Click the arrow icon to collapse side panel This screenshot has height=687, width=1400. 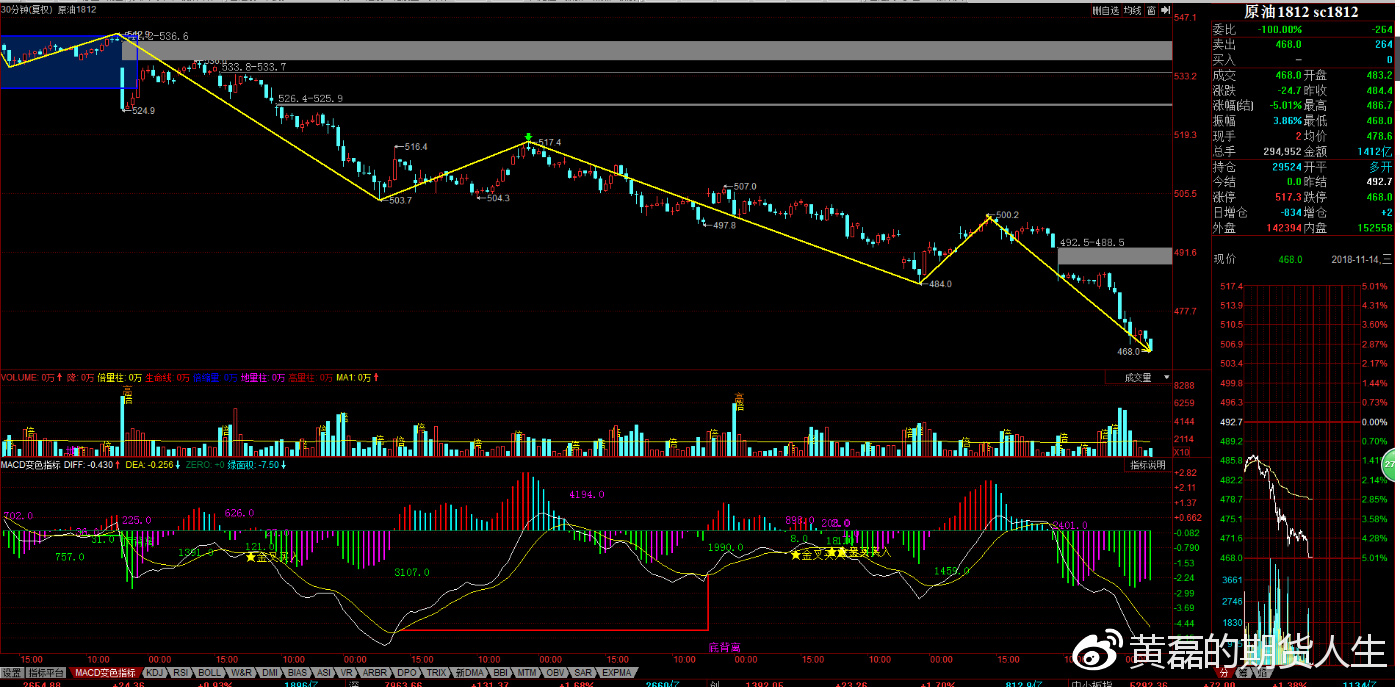tap(1165, 10)
